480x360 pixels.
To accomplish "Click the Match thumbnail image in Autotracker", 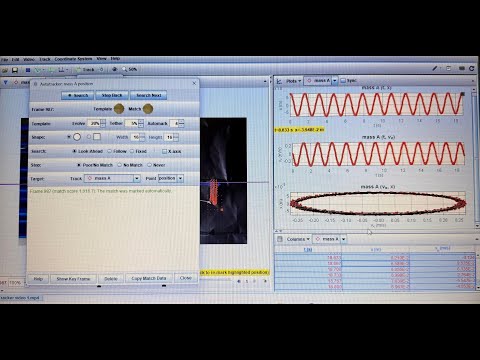I will (148, 109).
